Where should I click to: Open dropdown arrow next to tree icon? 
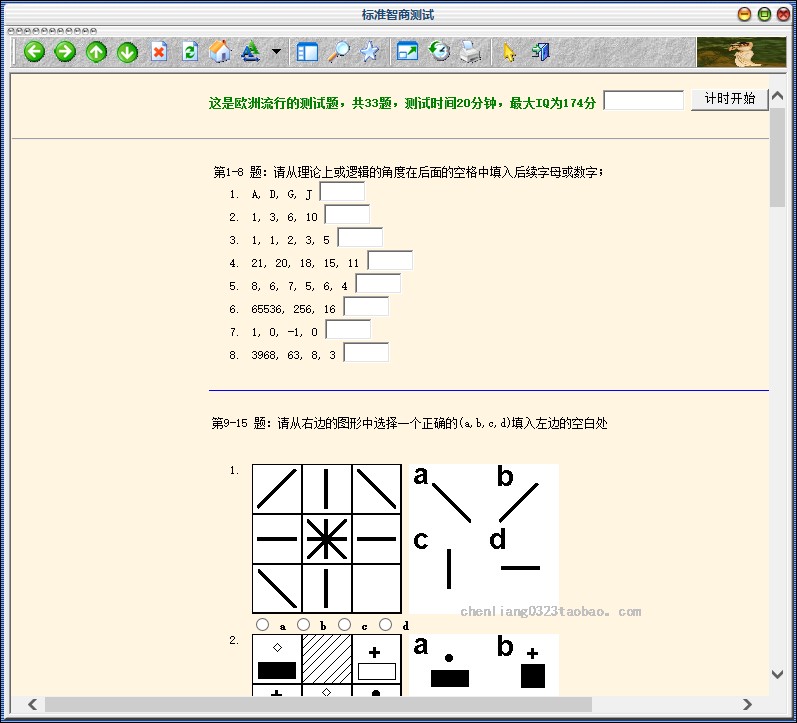click(276, 51)
